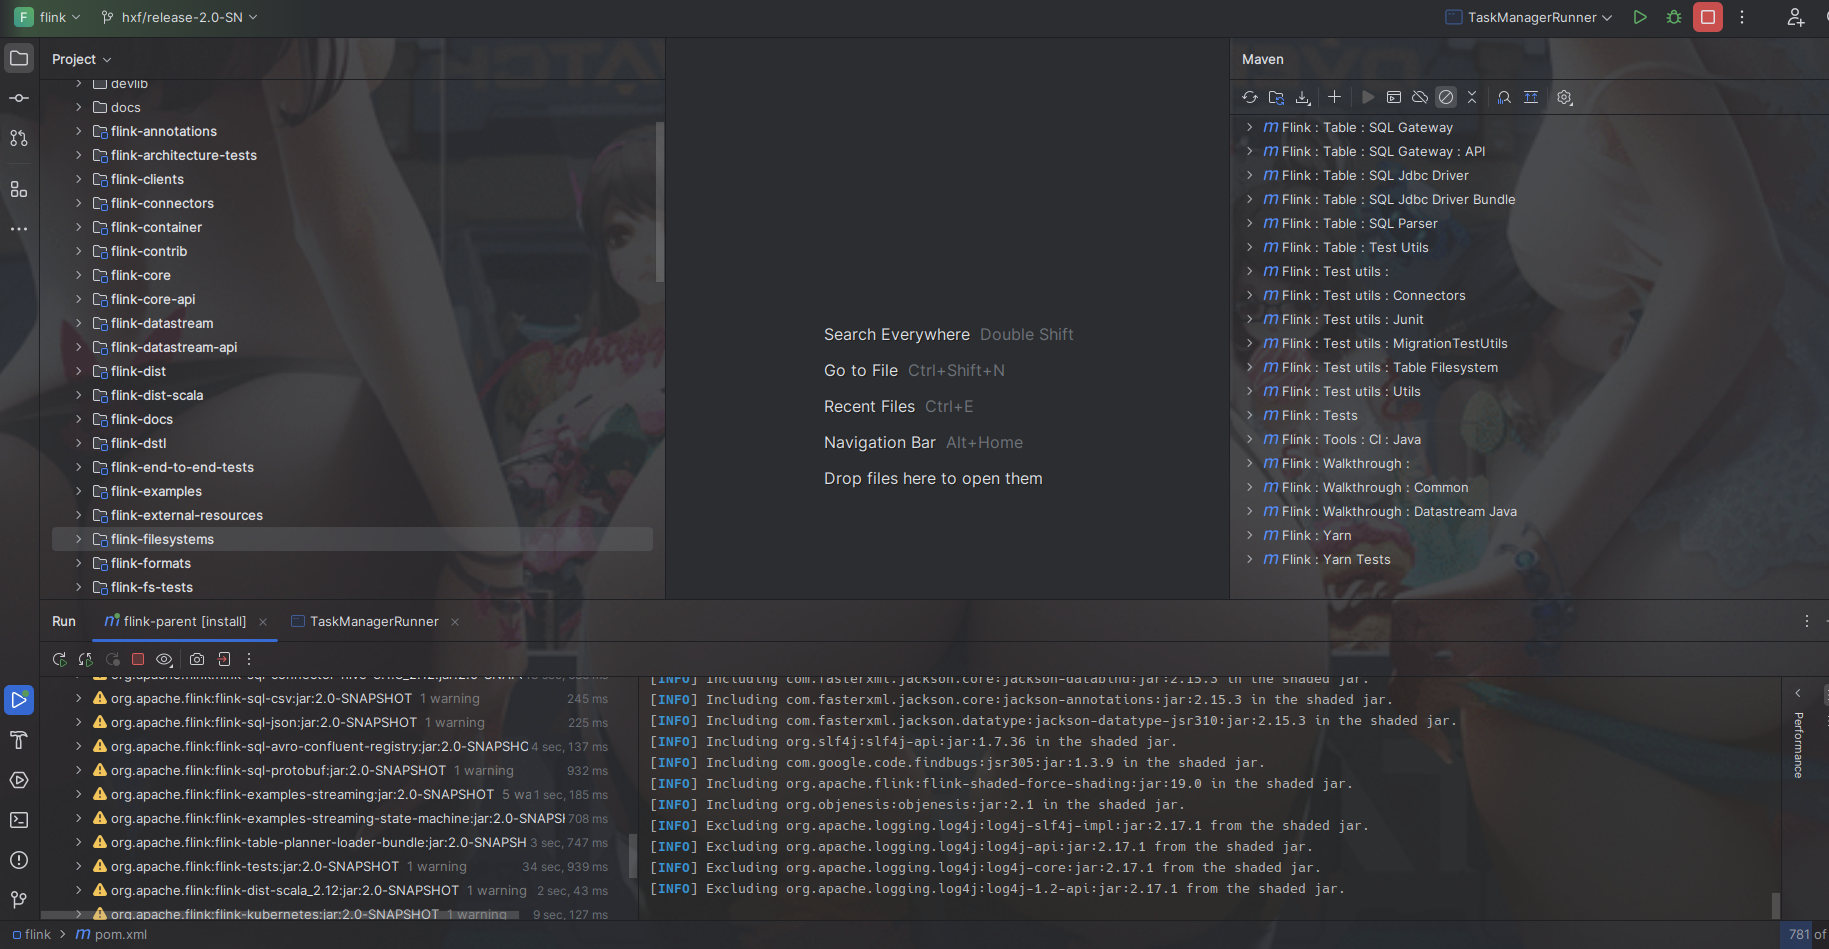Click flink breadcrumb in status bar
Screen dimensions: 1829x949
(x=31, y=935)
